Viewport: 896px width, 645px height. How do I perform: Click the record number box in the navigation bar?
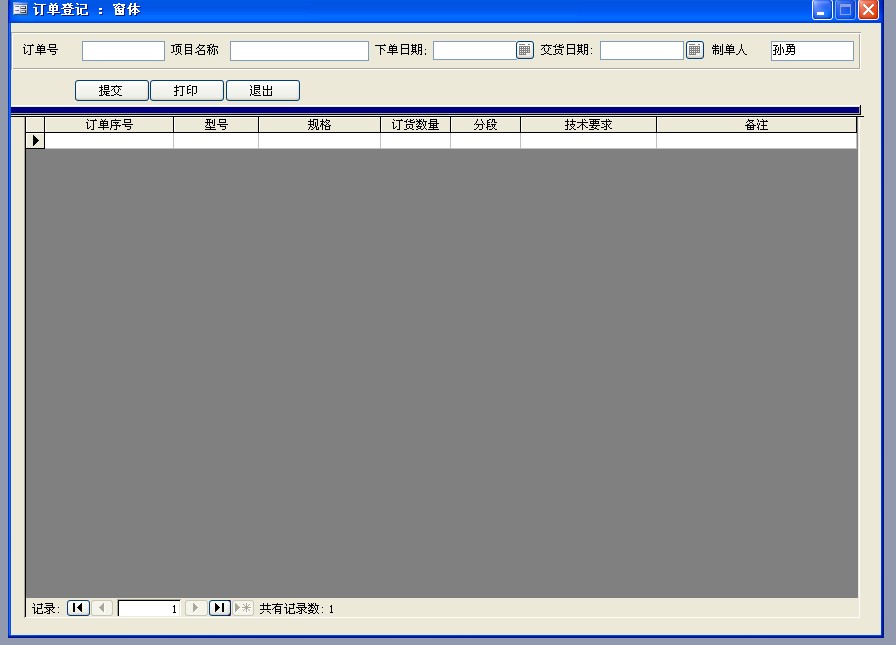pyautogui.click(x=149, y=608)
